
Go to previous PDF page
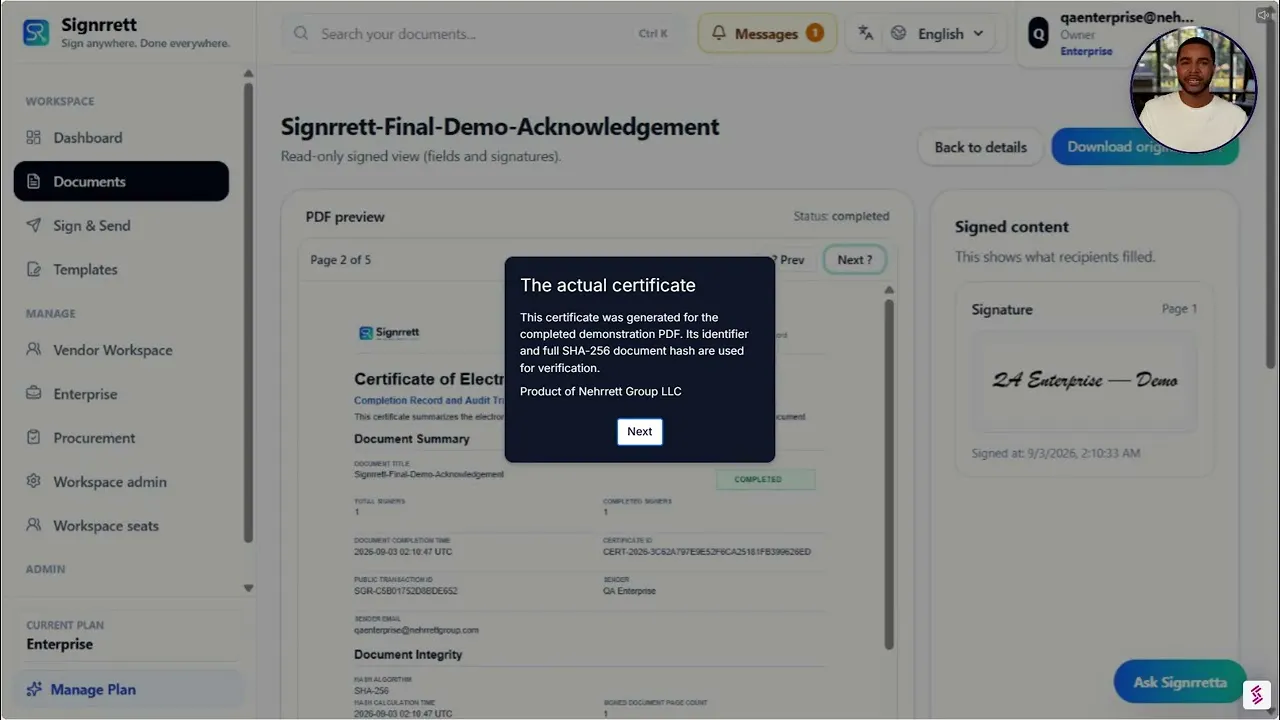coord(789,260)
